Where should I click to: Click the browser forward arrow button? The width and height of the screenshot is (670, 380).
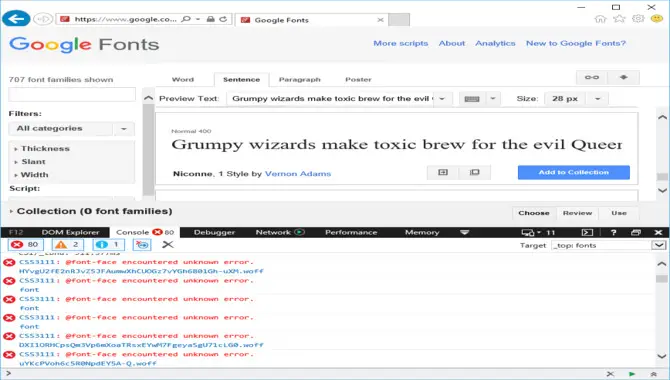(x=43, y=19)
